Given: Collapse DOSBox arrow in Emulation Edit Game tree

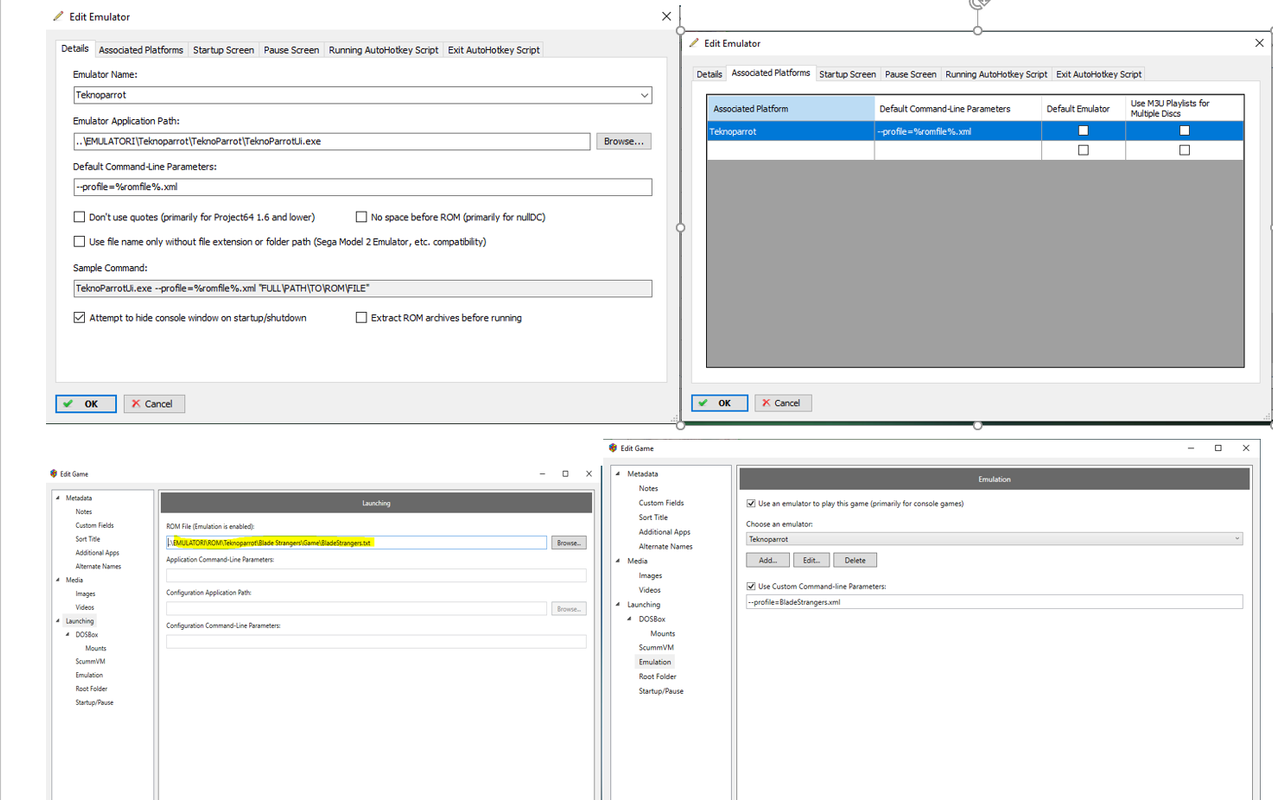Looking at the screenshot, I should click(630, 619).
